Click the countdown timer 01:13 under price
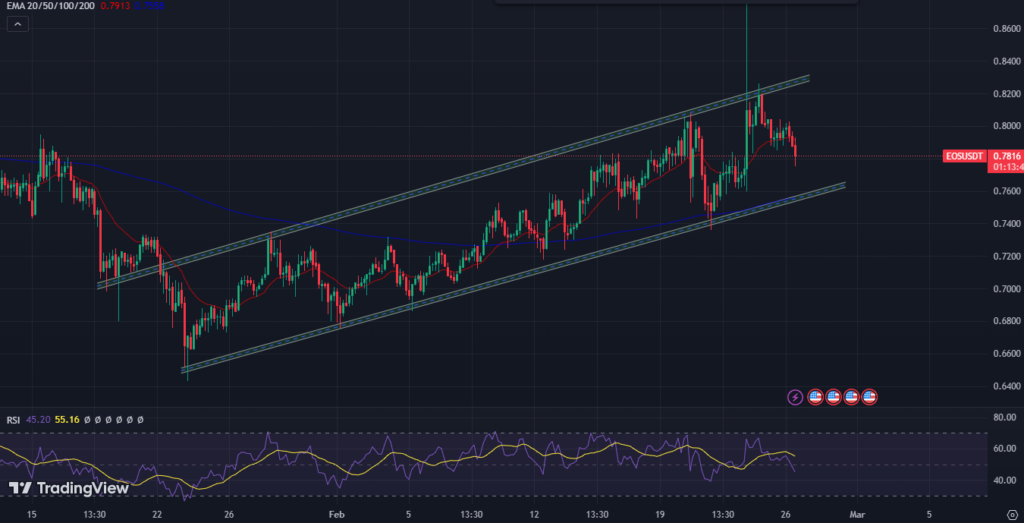This screenshot has height=523, width=1024. [x=1007, y=167]
